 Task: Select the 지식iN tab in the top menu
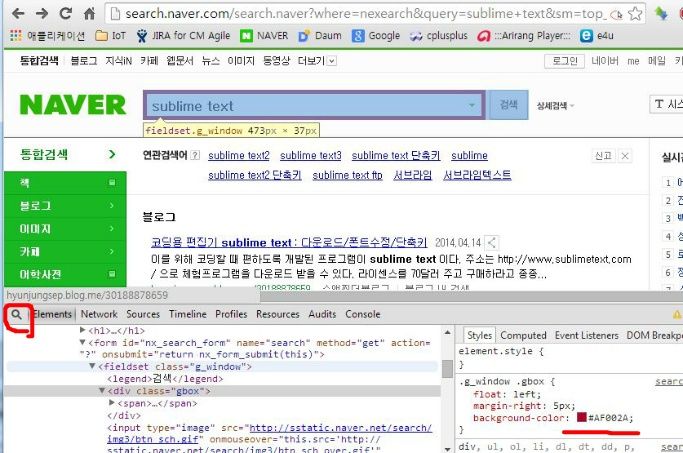pos(118,61)
